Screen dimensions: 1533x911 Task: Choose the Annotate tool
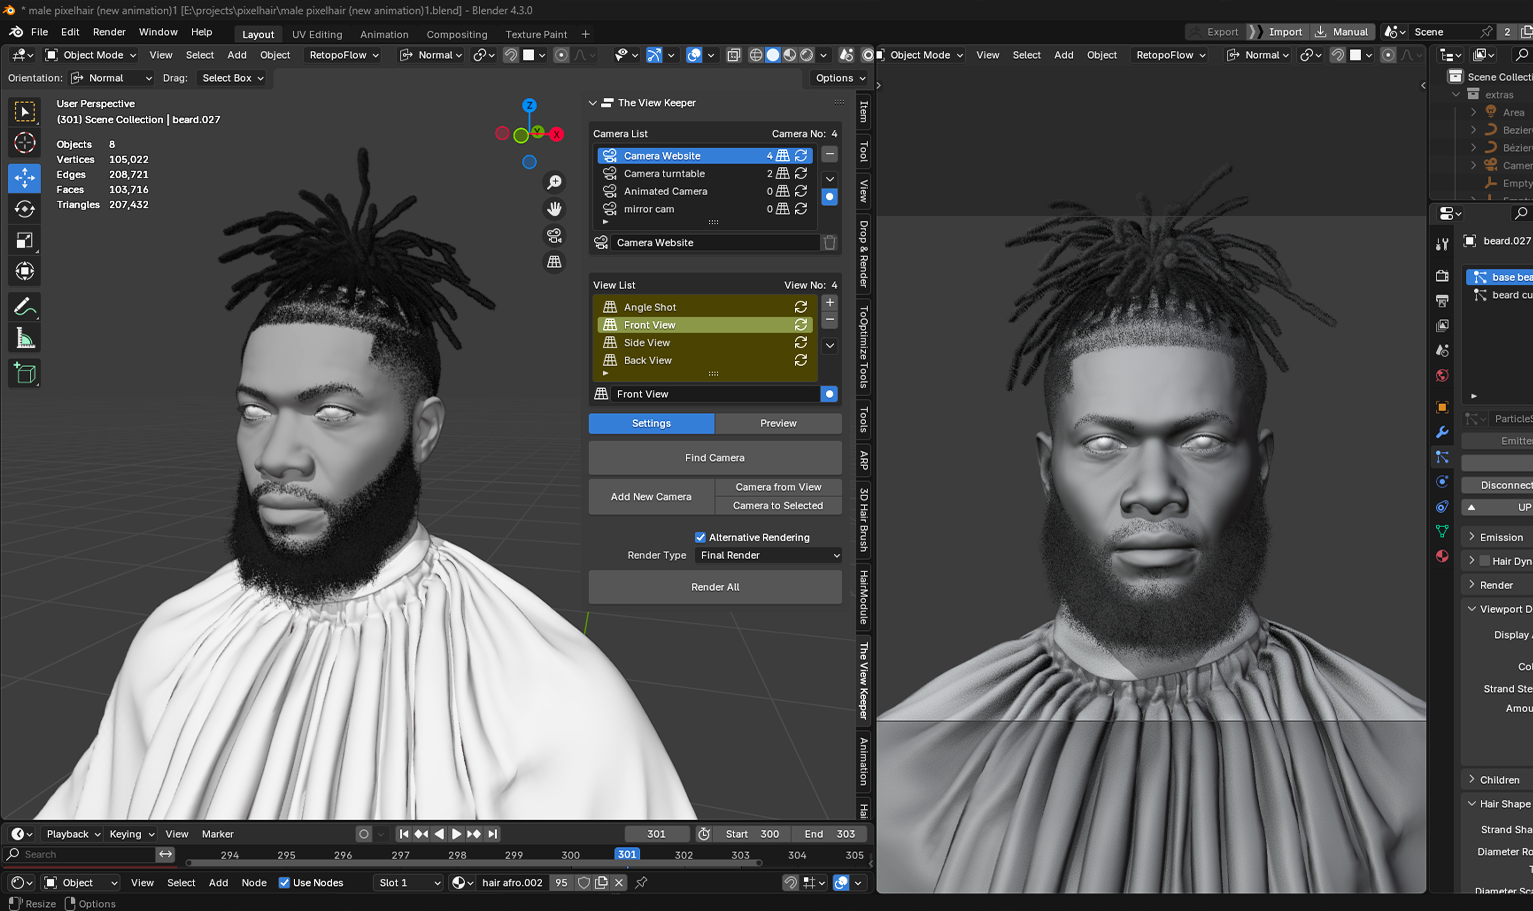tap(25, 307)
